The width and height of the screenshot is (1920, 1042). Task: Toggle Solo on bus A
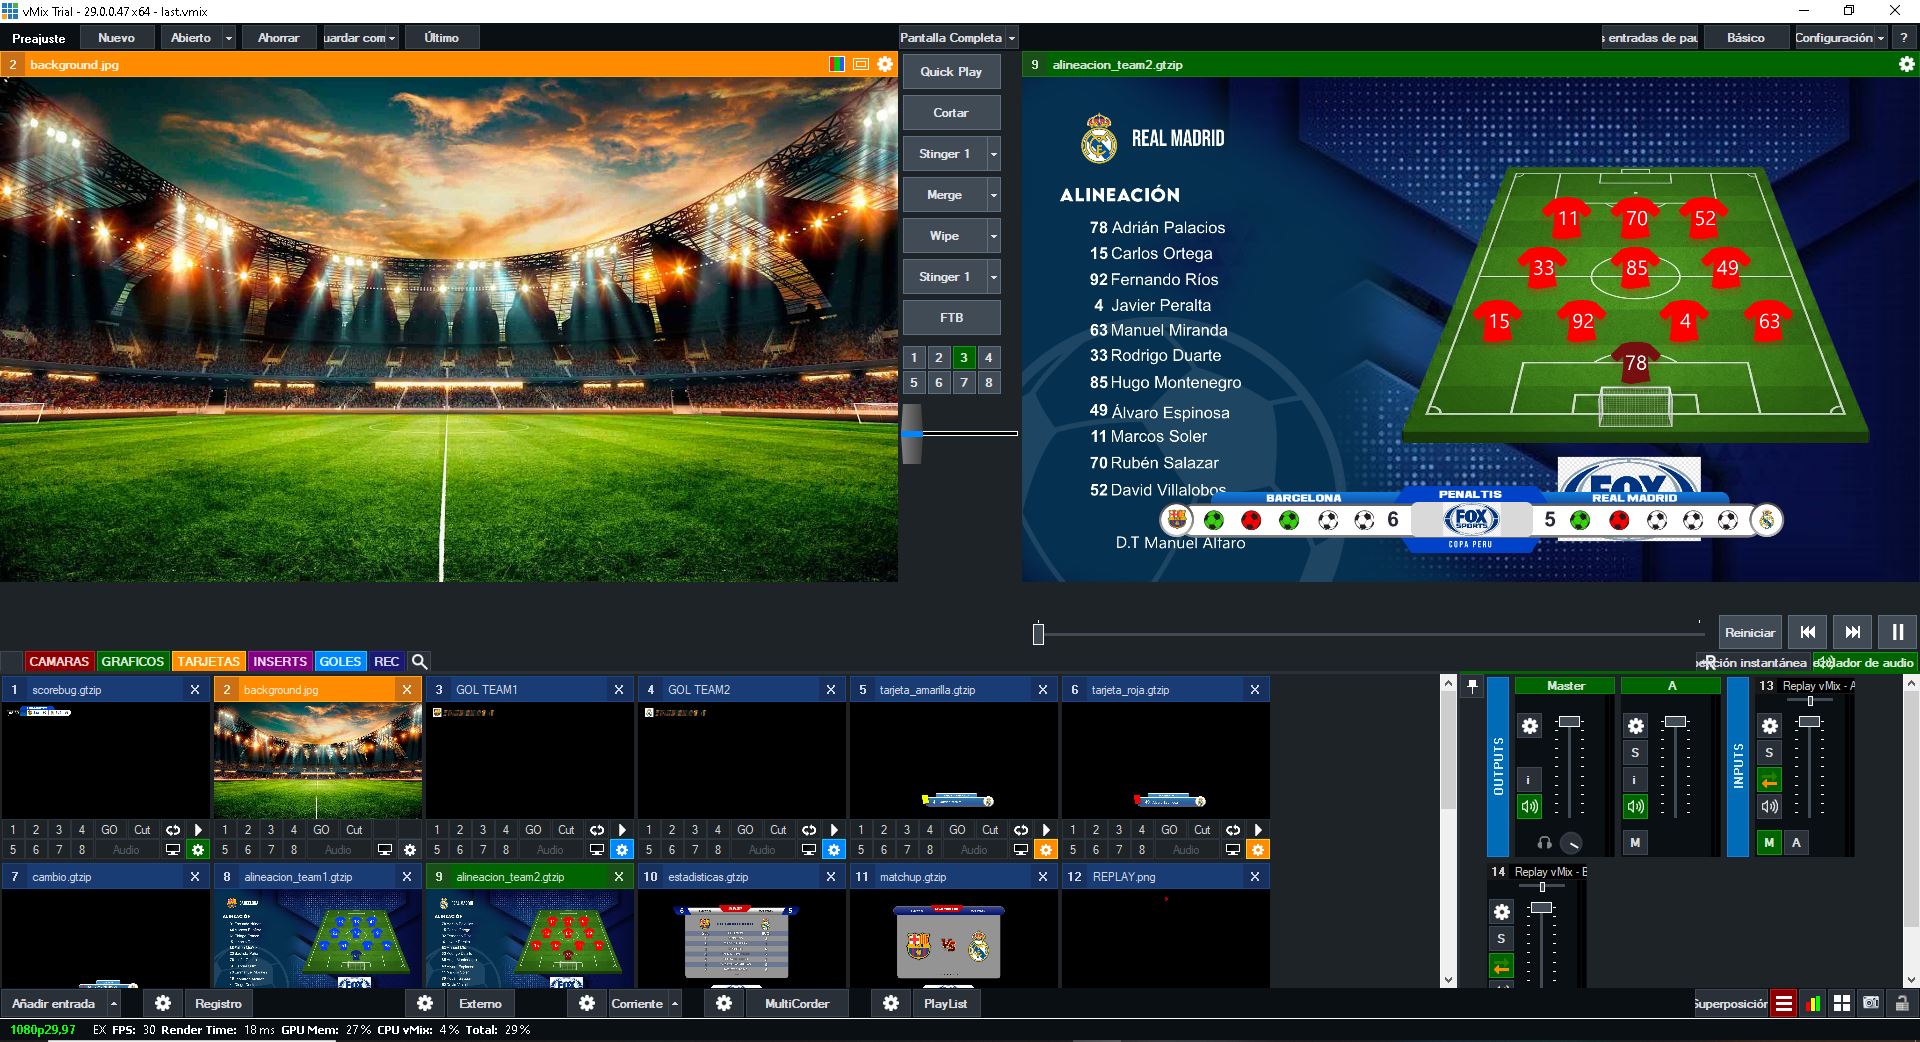click(x=1635, y=753)
